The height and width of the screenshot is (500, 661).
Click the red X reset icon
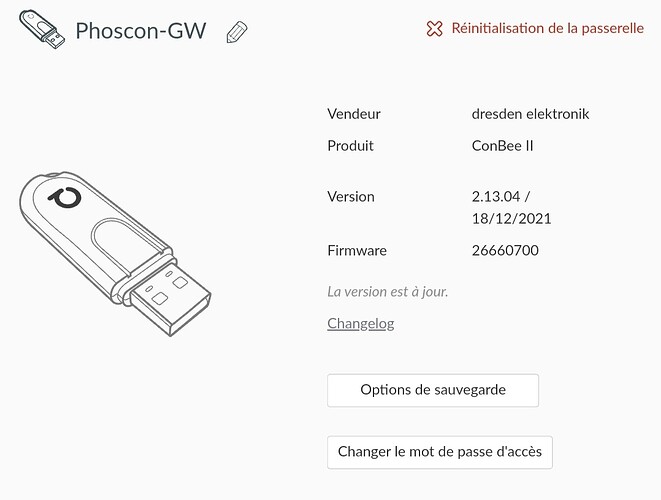(434, 29)
